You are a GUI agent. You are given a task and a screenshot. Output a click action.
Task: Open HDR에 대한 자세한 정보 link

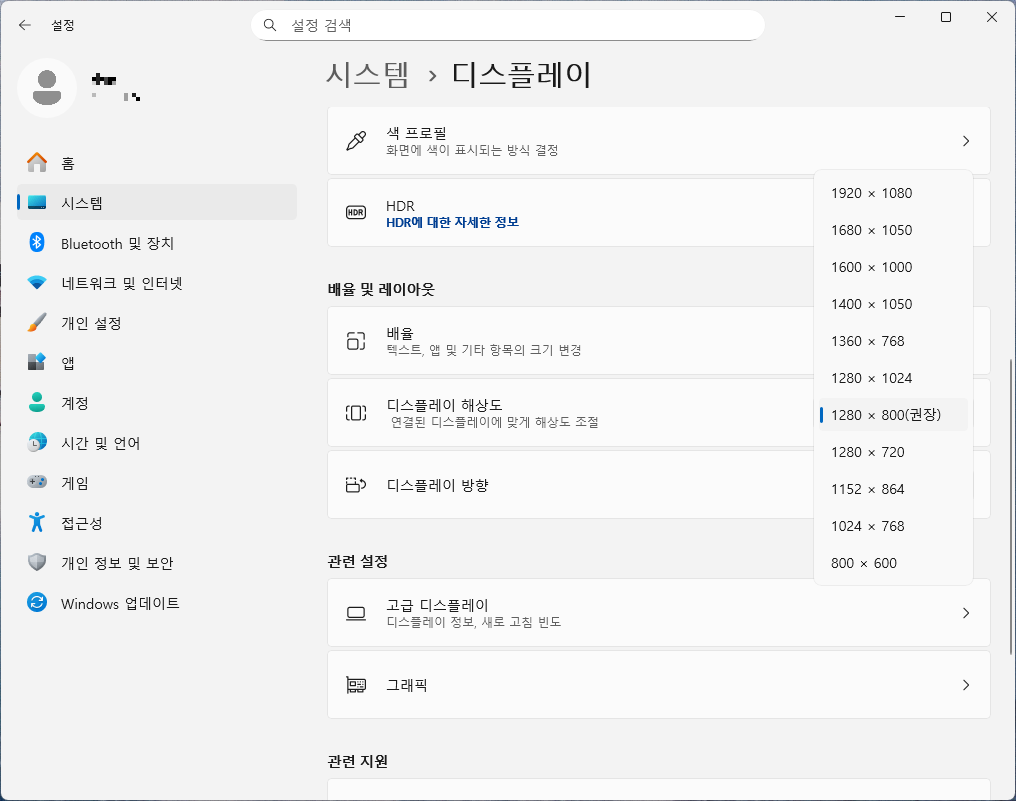coord(452,222)
